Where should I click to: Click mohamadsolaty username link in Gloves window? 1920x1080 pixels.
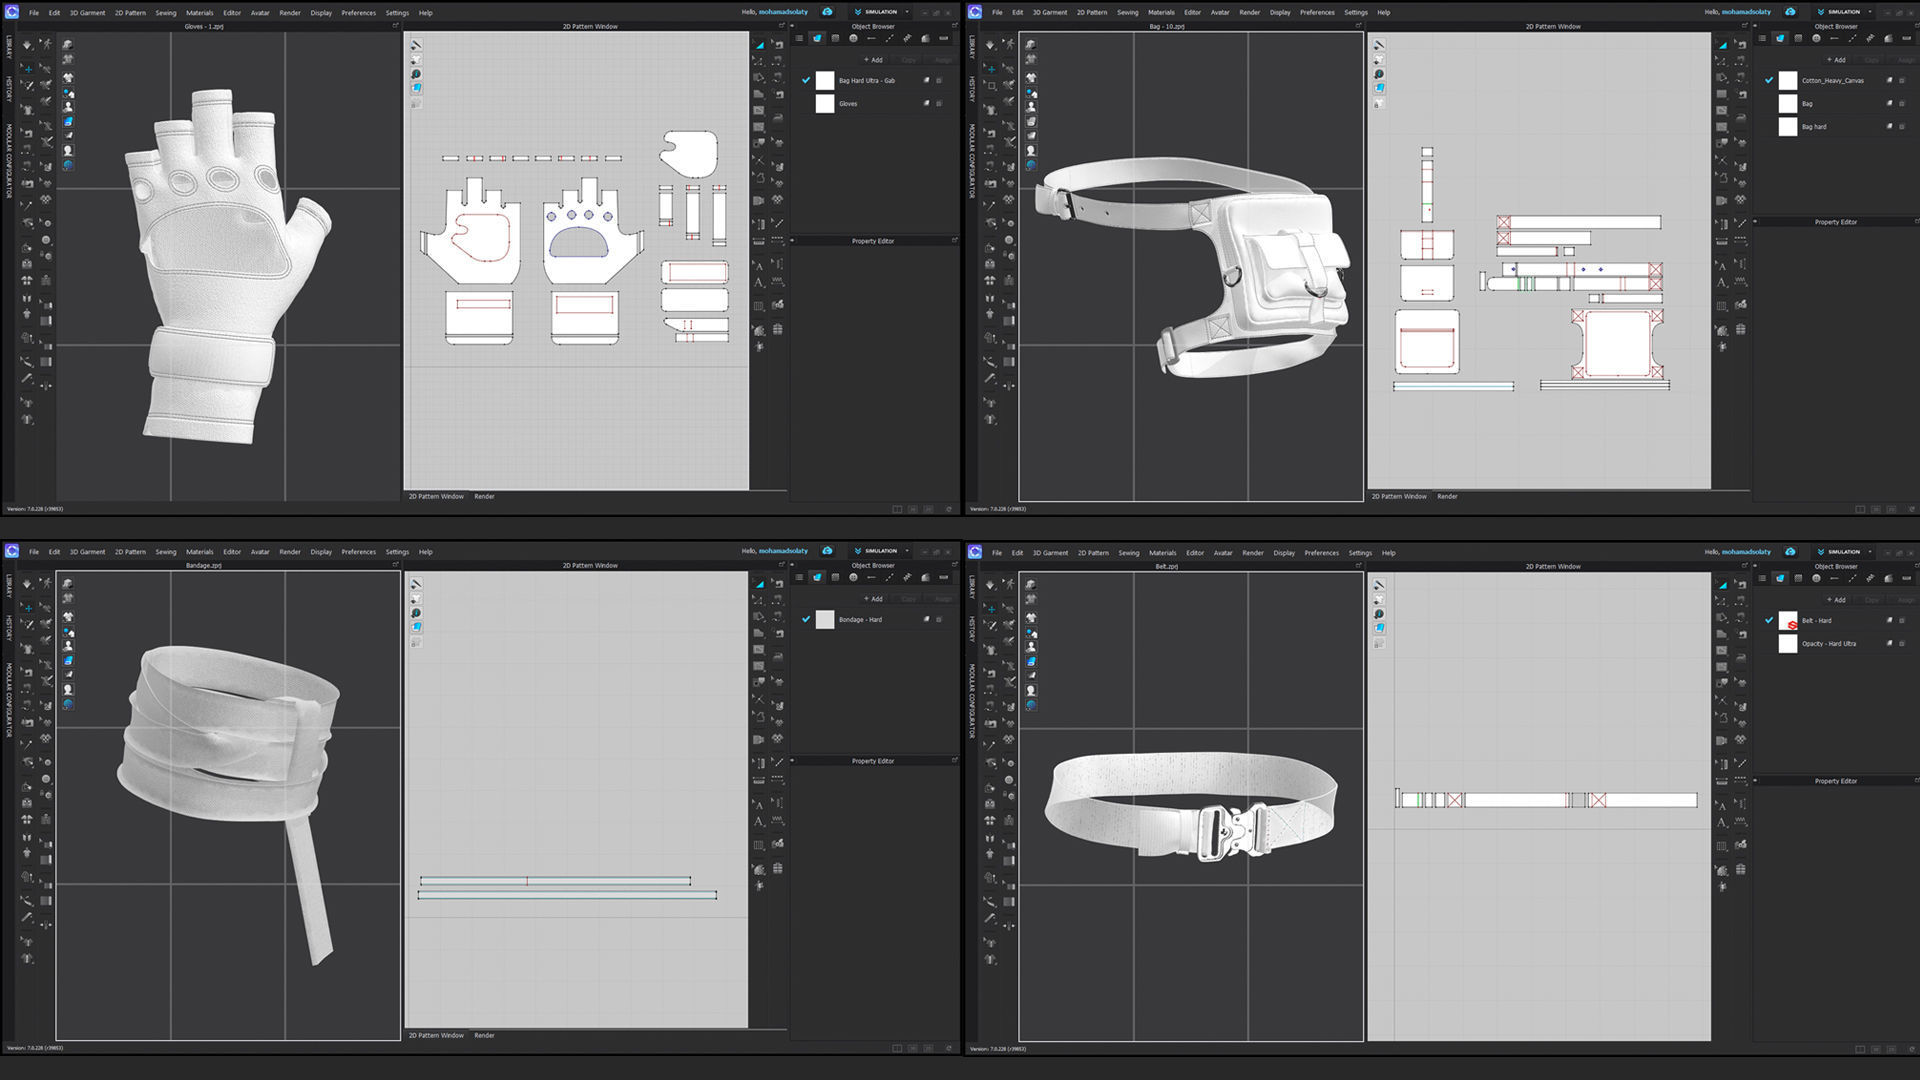pos(783,13)
